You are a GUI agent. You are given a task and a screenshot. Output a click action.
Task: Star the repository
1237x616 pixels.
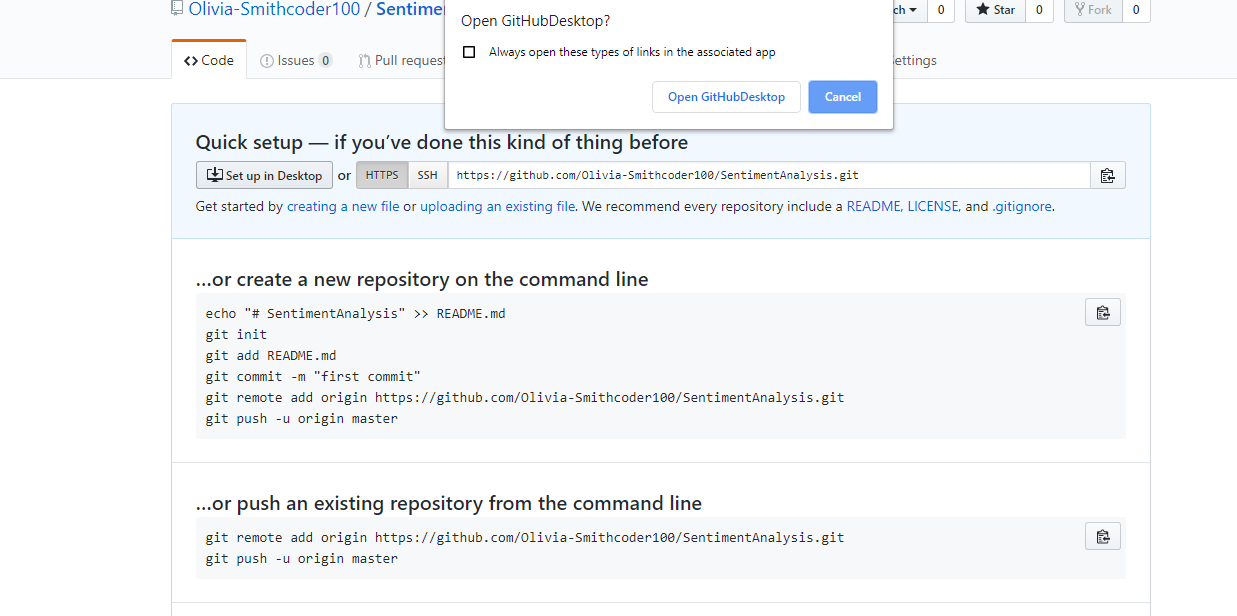click(x=994, y=10)
